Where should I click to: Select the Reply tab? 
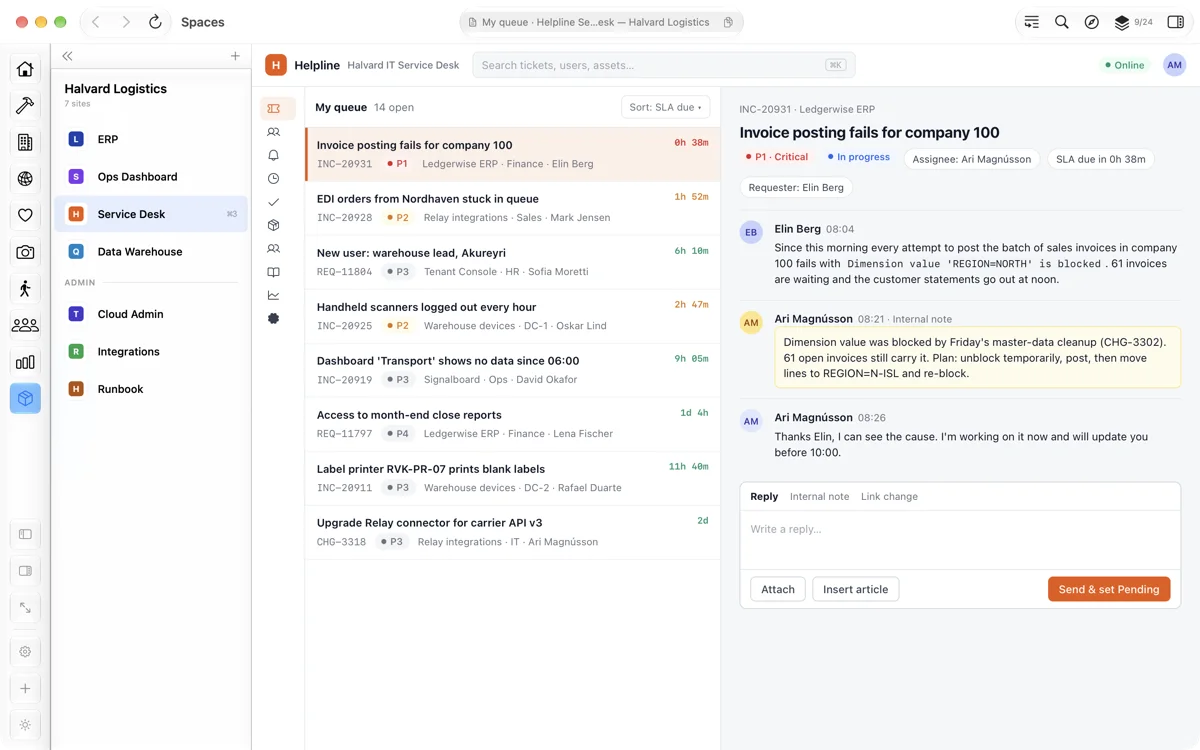pyautogui.click(x=764, y=496)
